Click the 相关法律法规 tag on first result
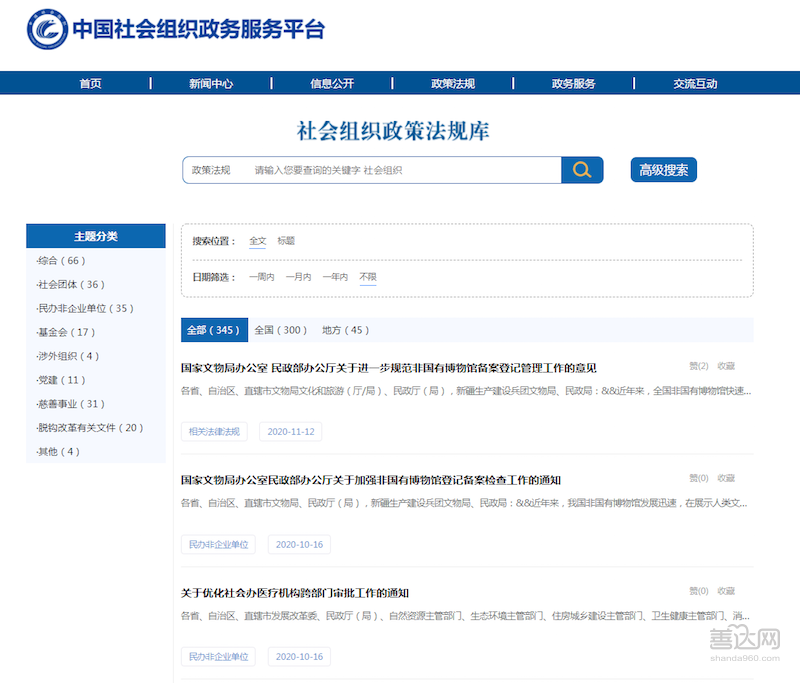The height and width of the screenshot is (683, 800). click(215, 432)
